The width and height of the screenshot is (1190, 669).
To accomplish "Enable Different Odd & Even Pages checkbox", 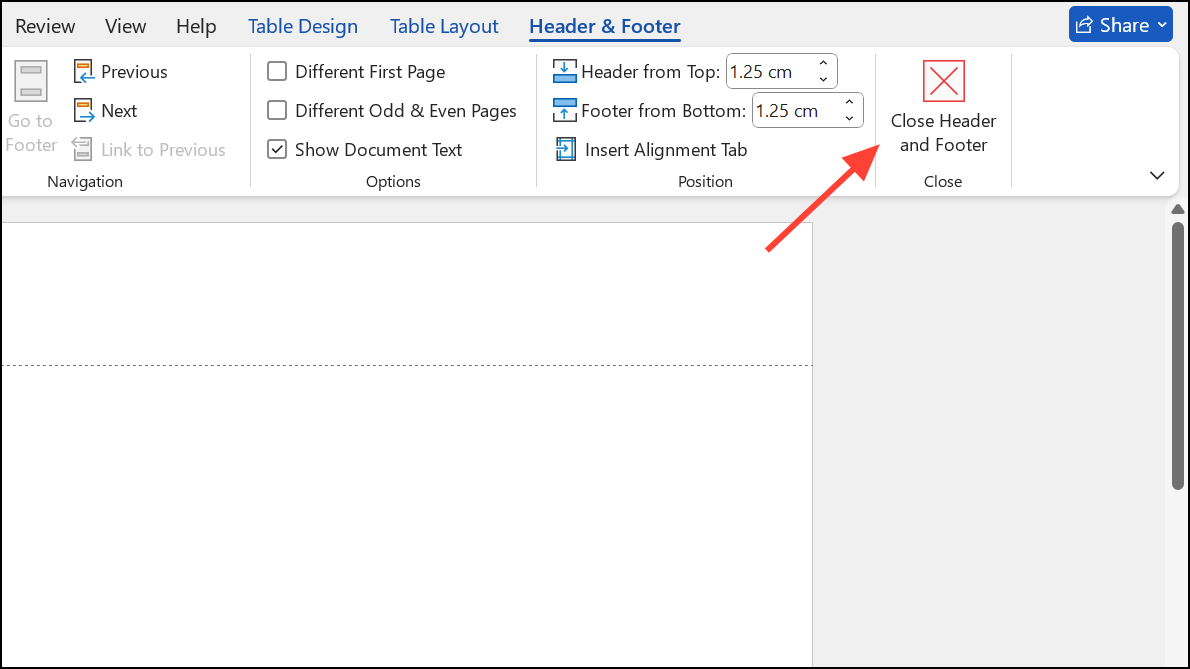I will 277,111.
